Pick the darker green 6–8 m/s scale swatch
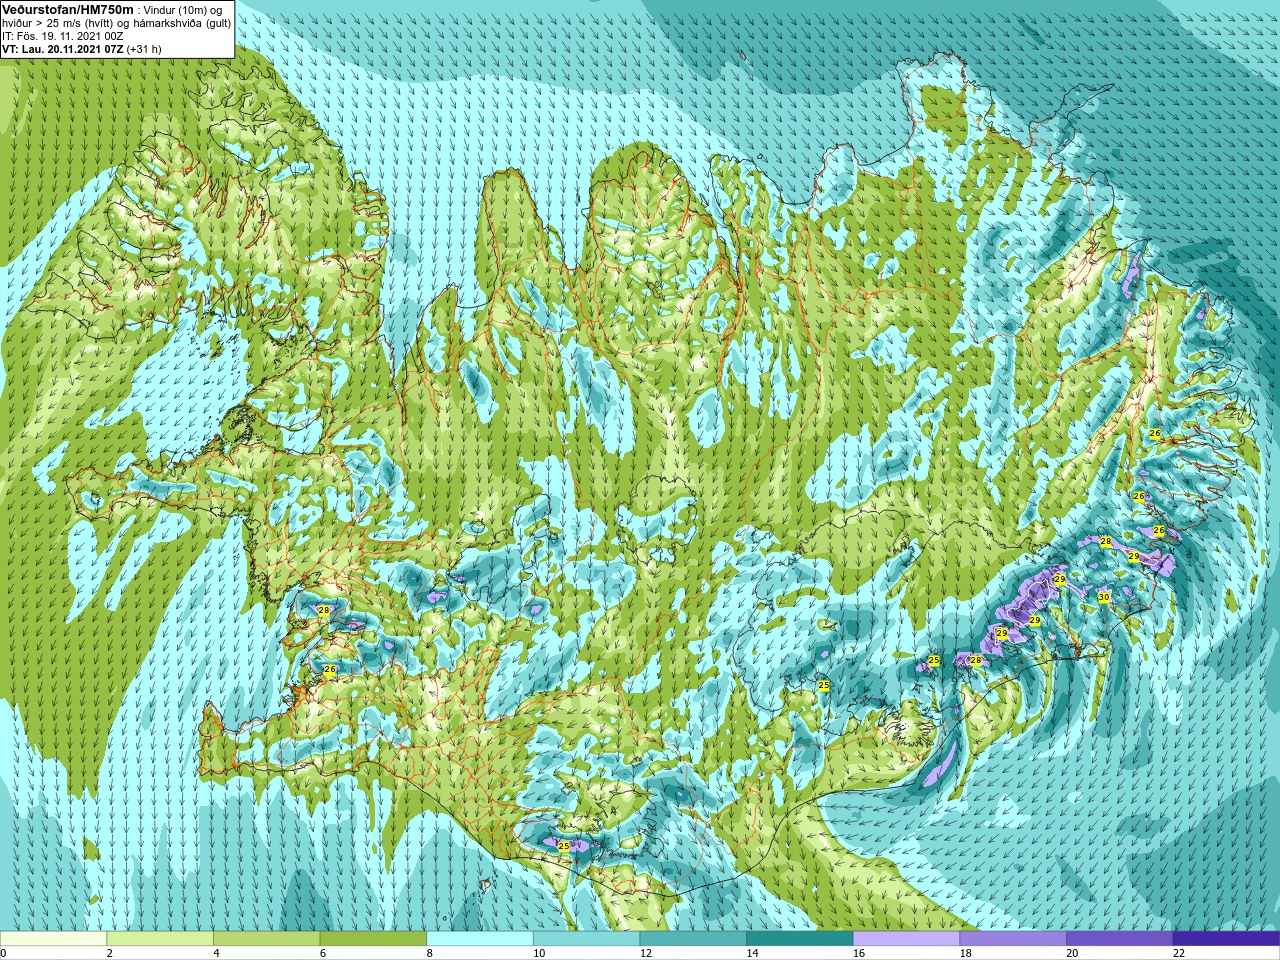 click(x=373, y=938)
